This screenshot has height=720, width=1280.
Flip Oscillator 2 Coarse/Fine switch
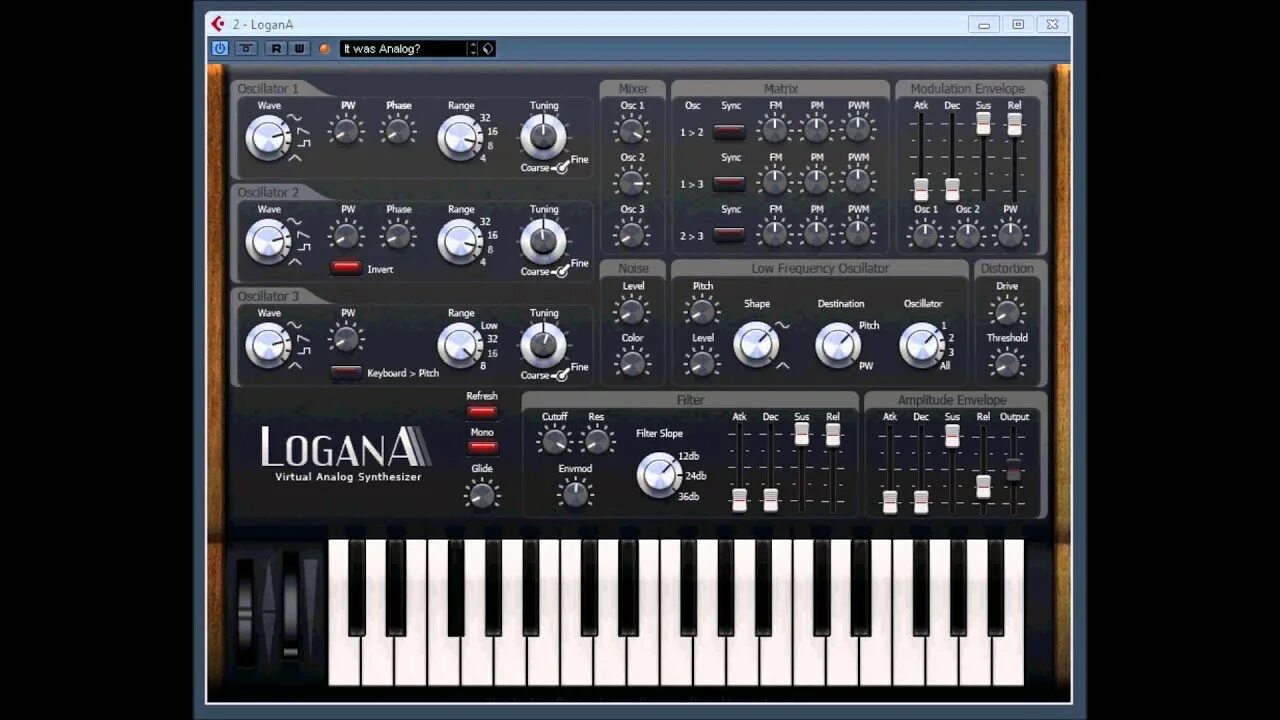561,270
